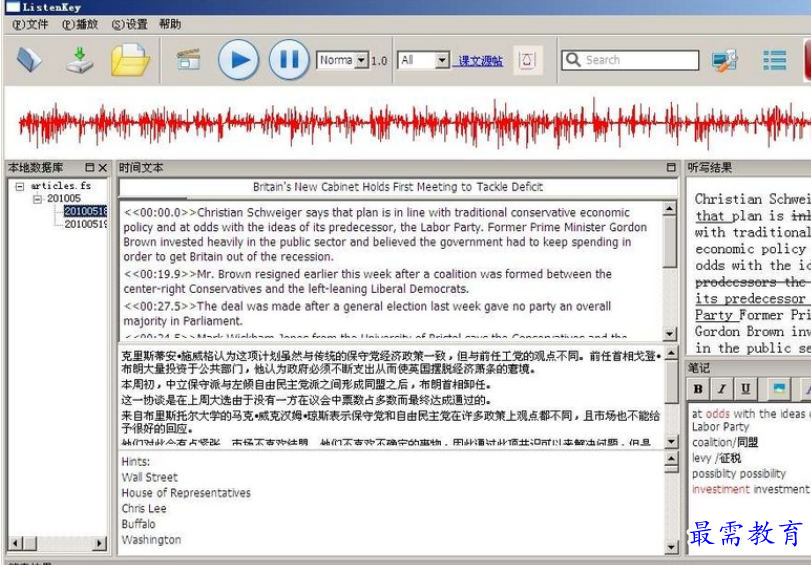Collapse the articles.fs tree node
811x565 pixels.
click(x=19, y=186)
